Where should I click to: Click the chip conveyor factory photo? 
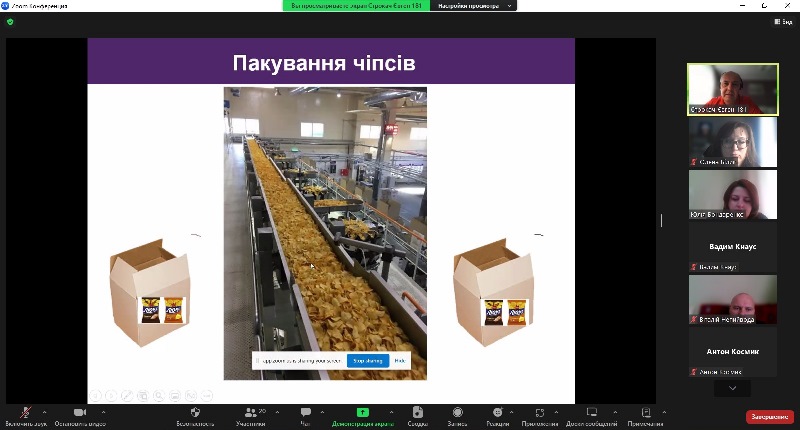pyautogui.click(x=325, y=233)
